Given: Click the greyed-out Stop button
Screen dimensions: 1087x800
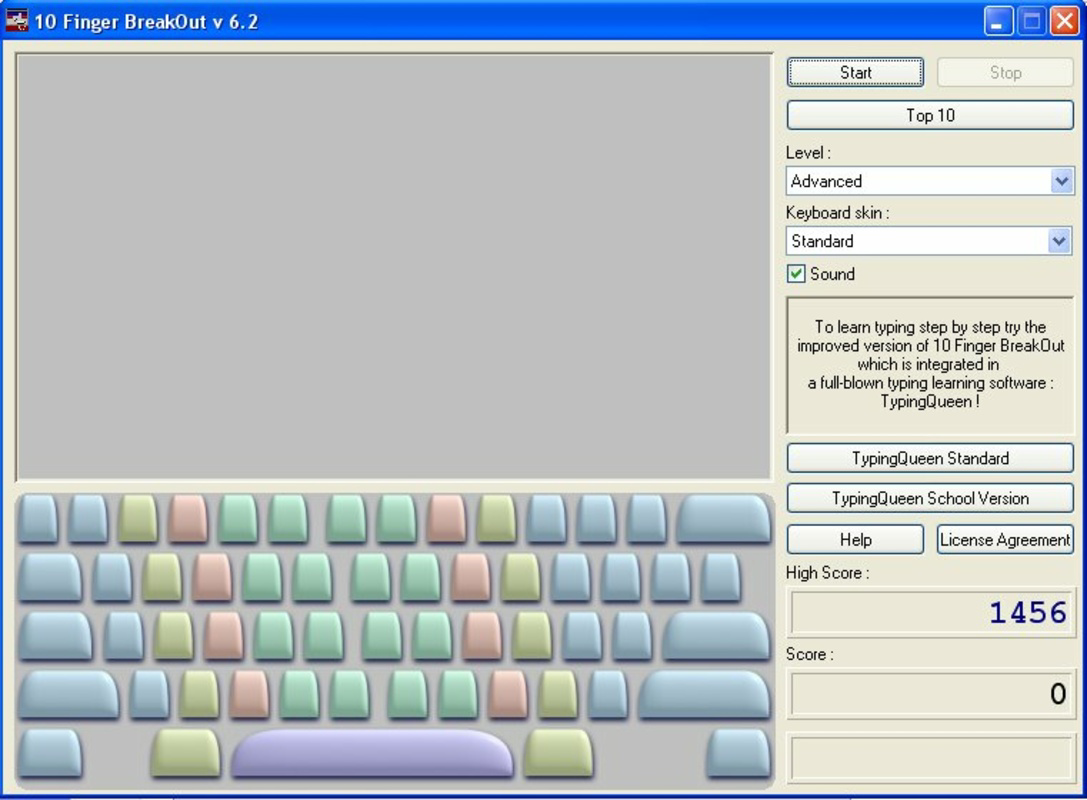Looking at the screenshot, I should pos(1005,73).
